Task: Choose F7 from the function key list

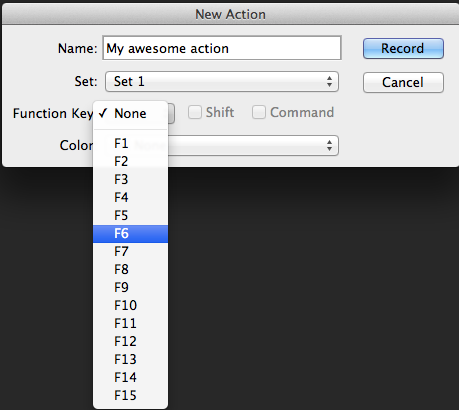Action: click(x=130, y=252)
